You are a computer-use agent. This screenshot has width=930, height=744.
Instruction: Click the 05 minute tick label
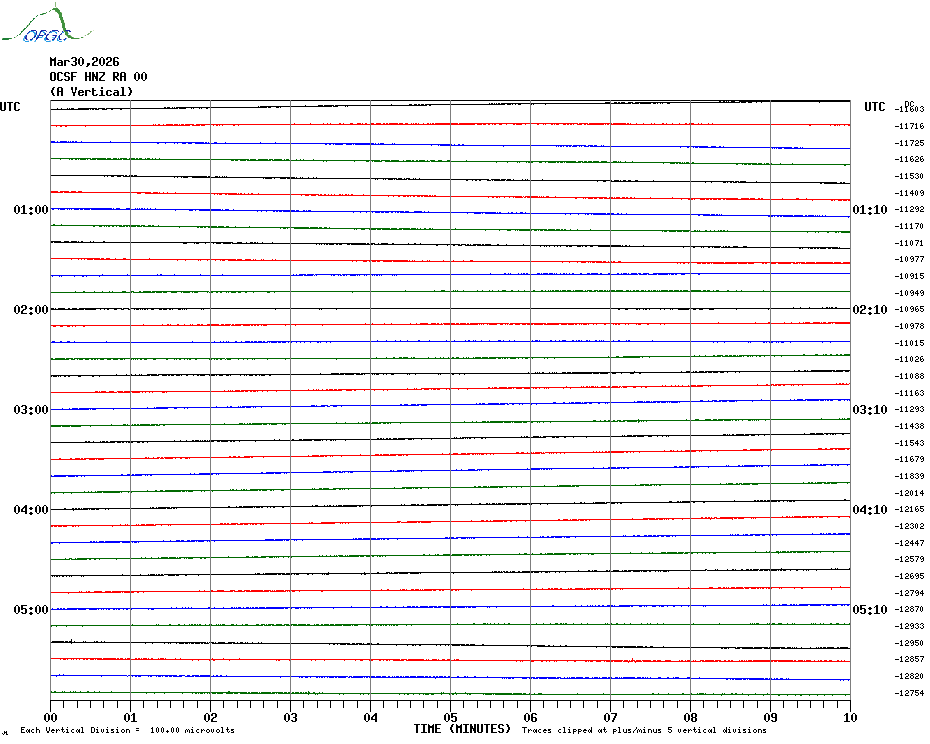(450, 718)
